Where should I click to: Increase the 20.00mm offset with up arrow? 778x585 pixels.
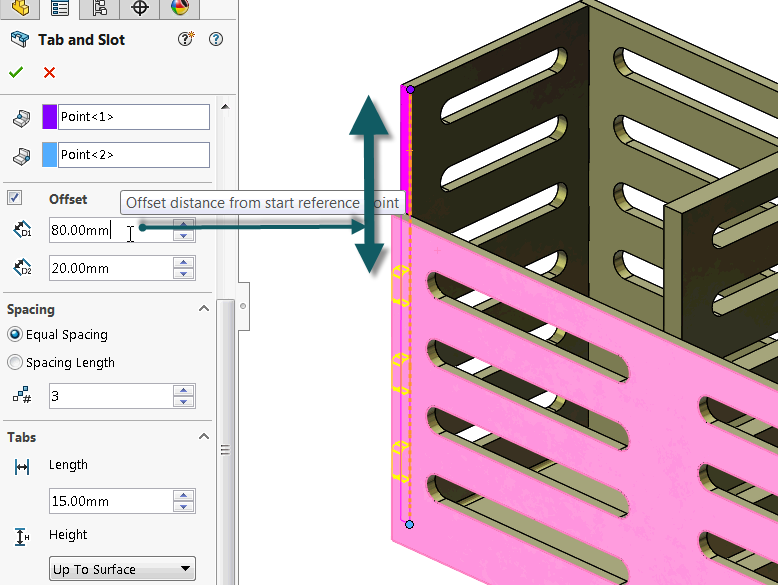point(184,262)
